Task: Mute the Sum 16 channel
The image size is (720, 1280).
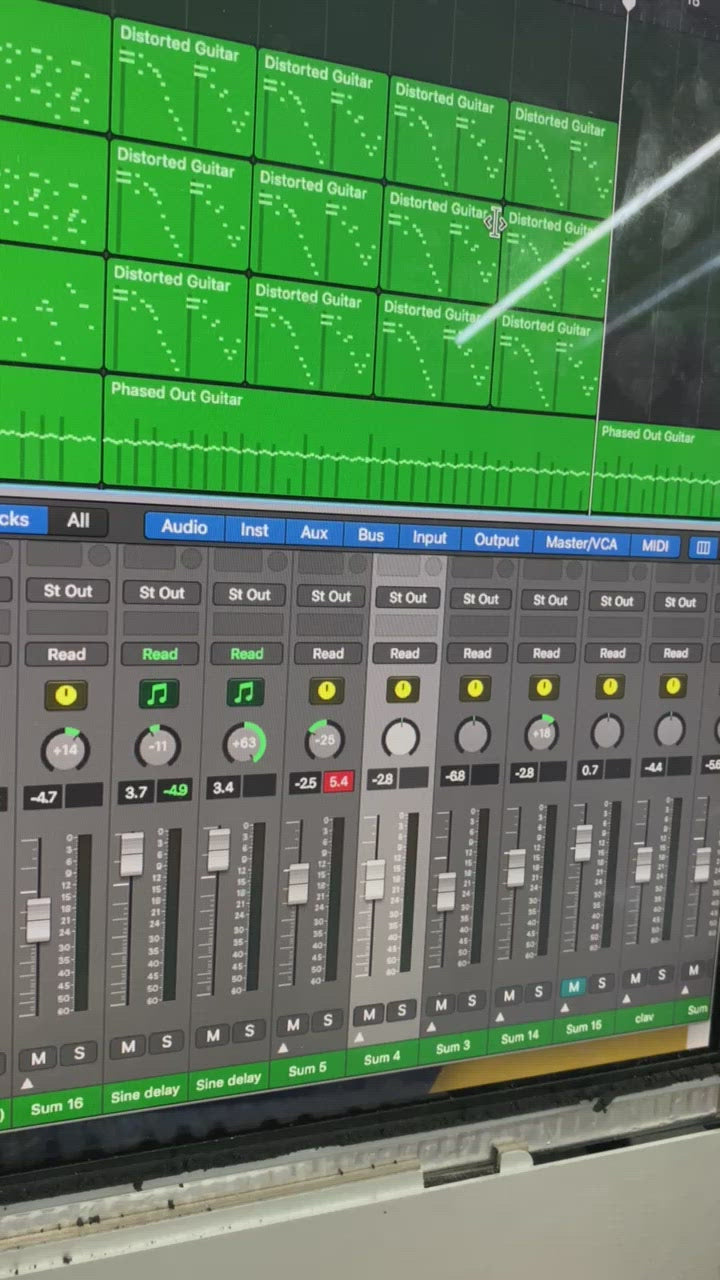Action: point(38,1057)
